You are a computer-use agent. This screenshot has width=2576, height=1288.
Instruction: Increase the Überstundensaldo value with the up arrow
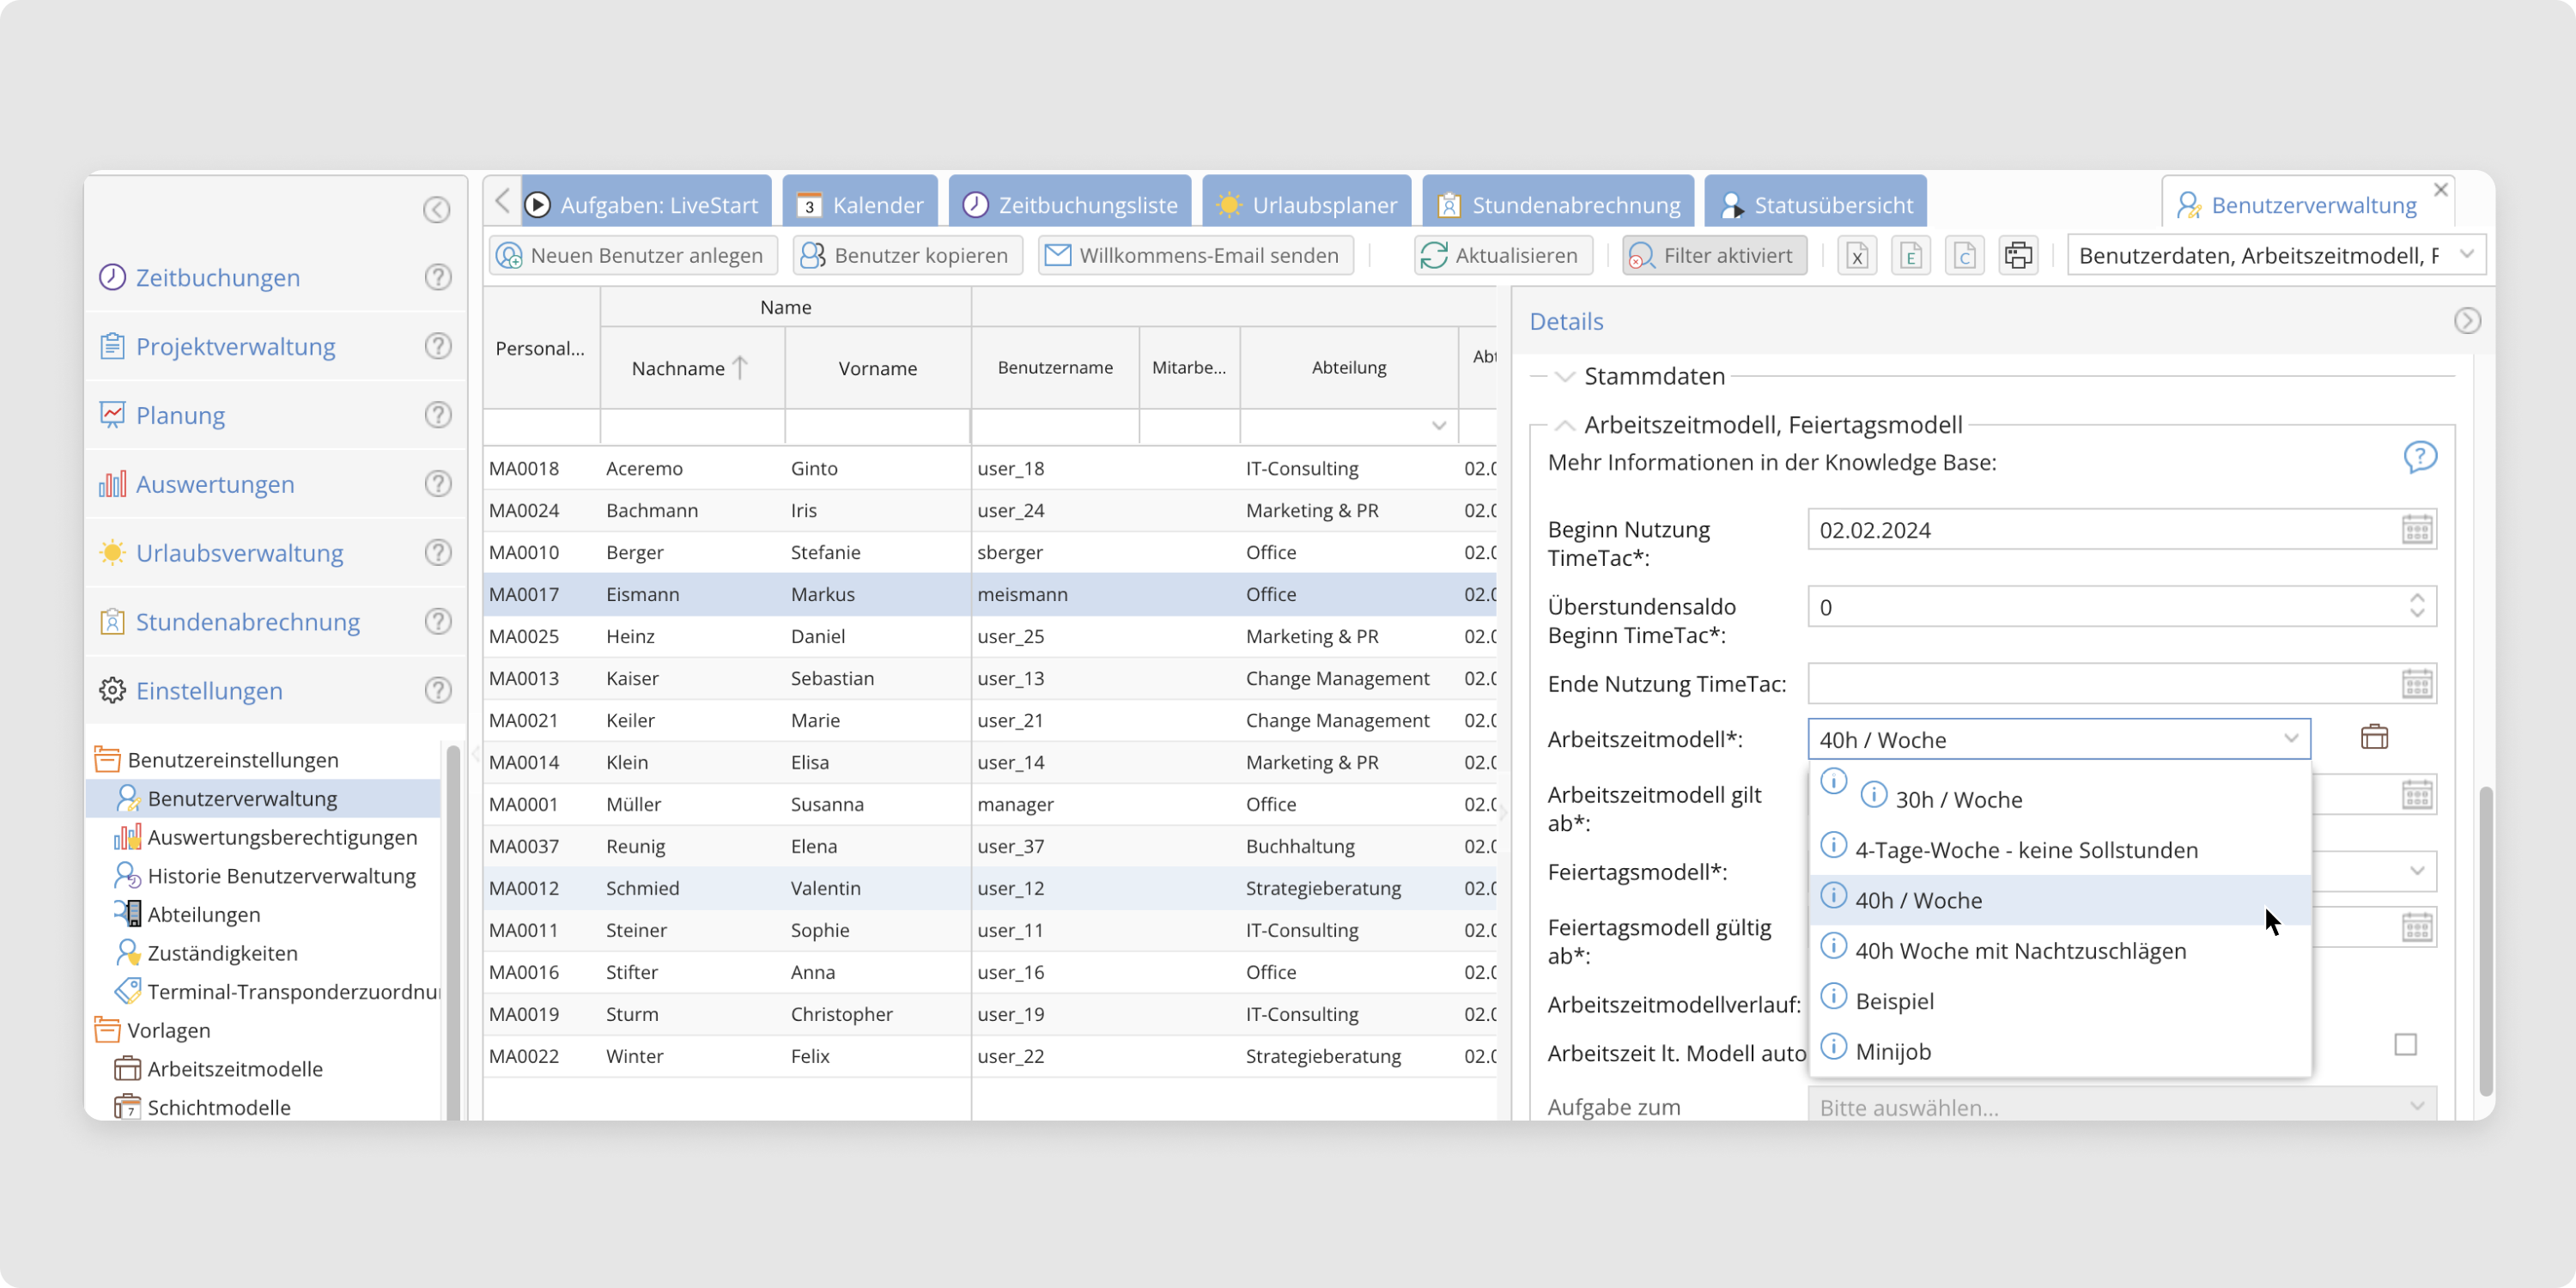coord(2416,599)
